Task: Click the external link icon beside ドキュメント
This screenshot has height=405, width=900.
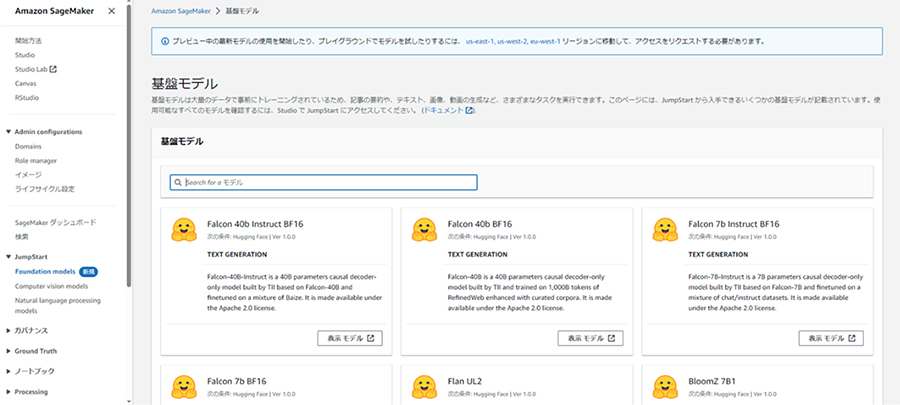Action: (x=470, y=110)
